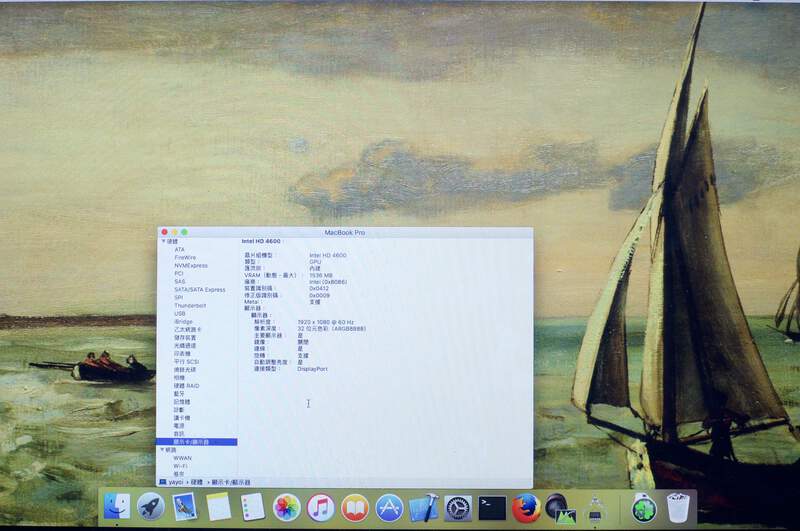Open System Preferences gear icon
Image resolution: width=800 pixels, height=531 pixels.
click(x=457, y=507)
